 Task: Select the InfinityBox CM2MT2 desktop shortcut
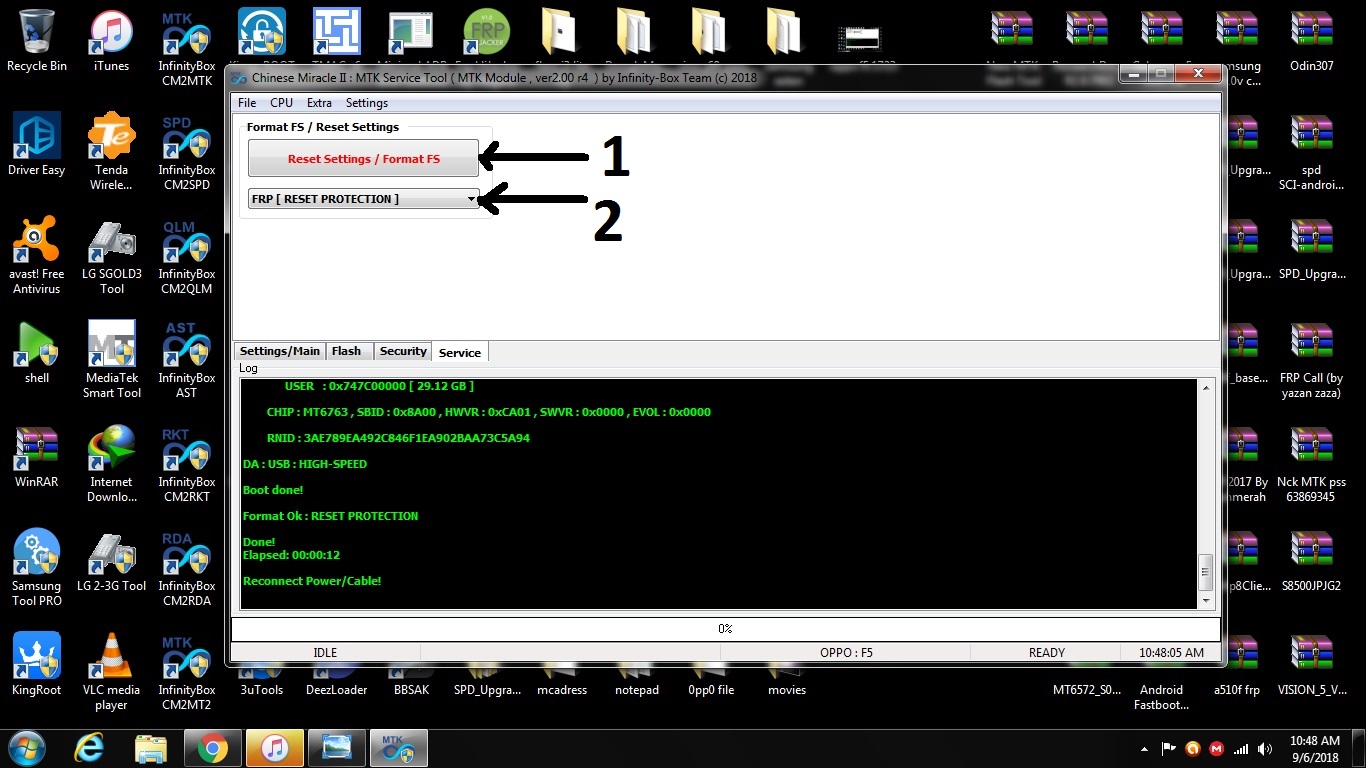click(x=186, y=672)
